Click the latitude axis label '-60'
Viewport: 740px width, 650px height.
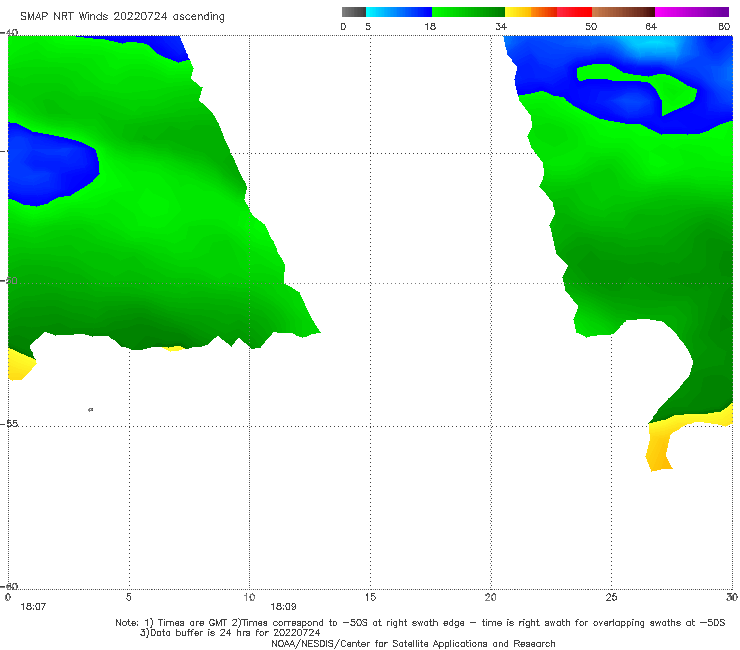click(9, 586)
